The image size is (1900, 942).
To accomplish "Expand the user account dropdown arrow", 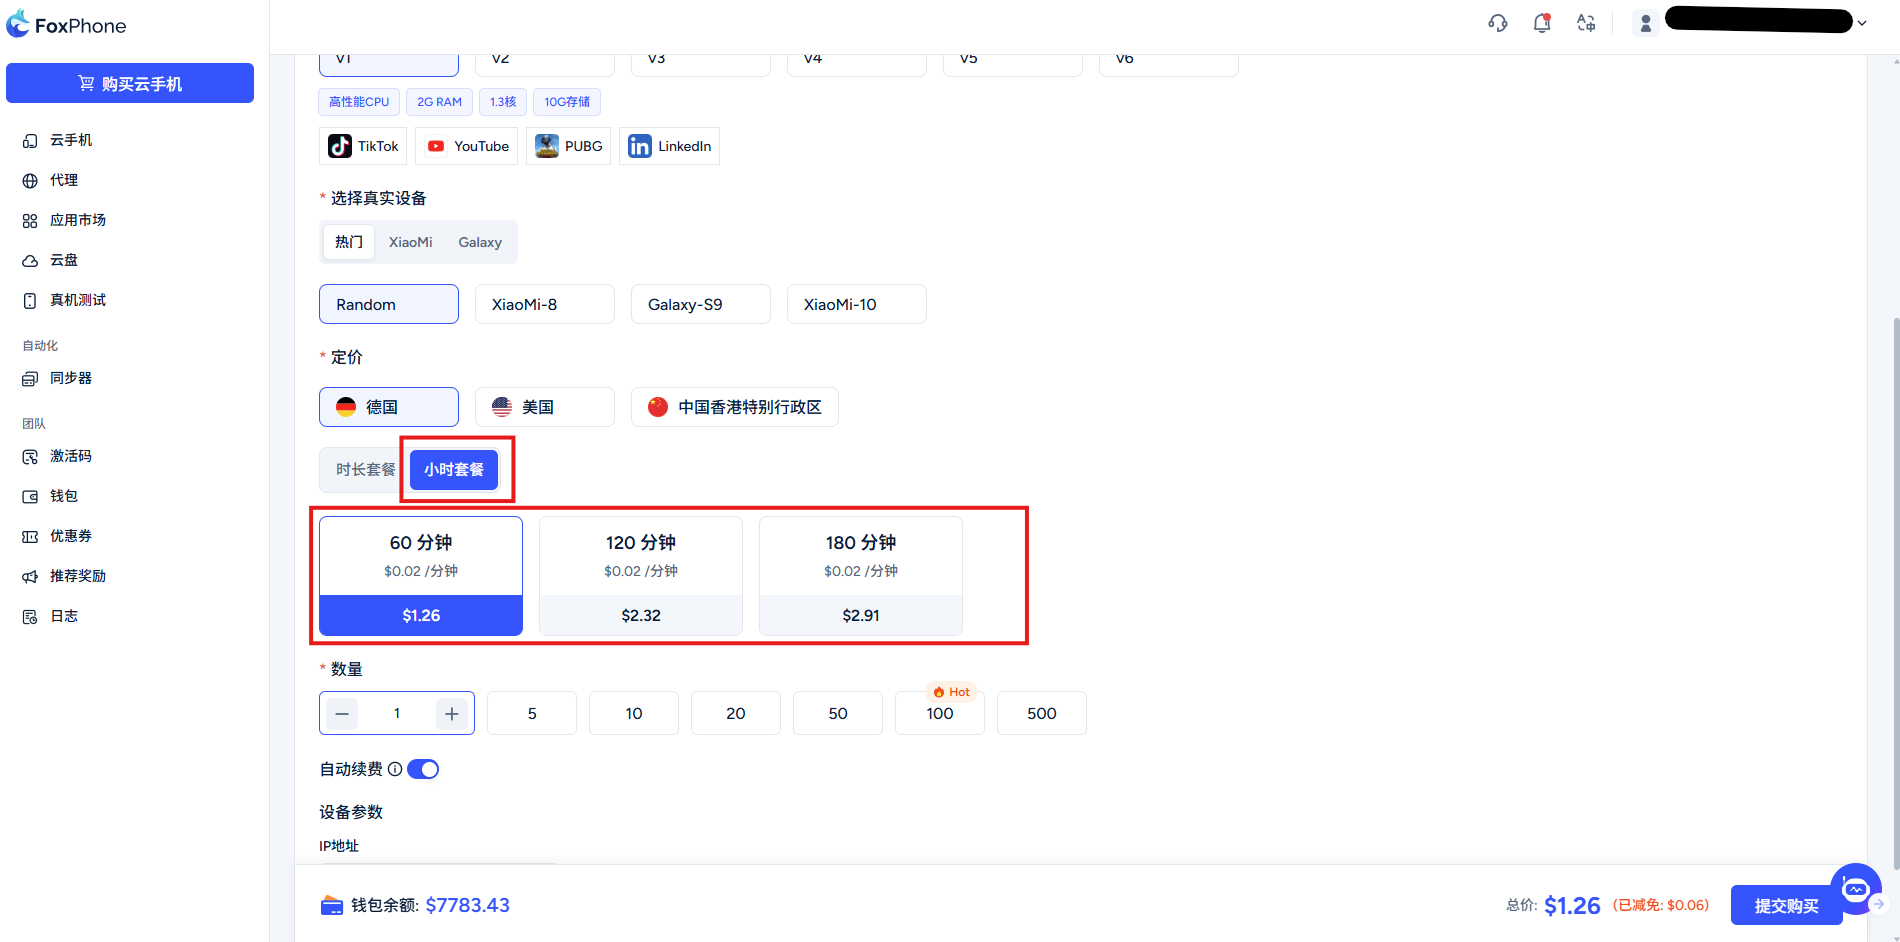I will (1862, 23).
